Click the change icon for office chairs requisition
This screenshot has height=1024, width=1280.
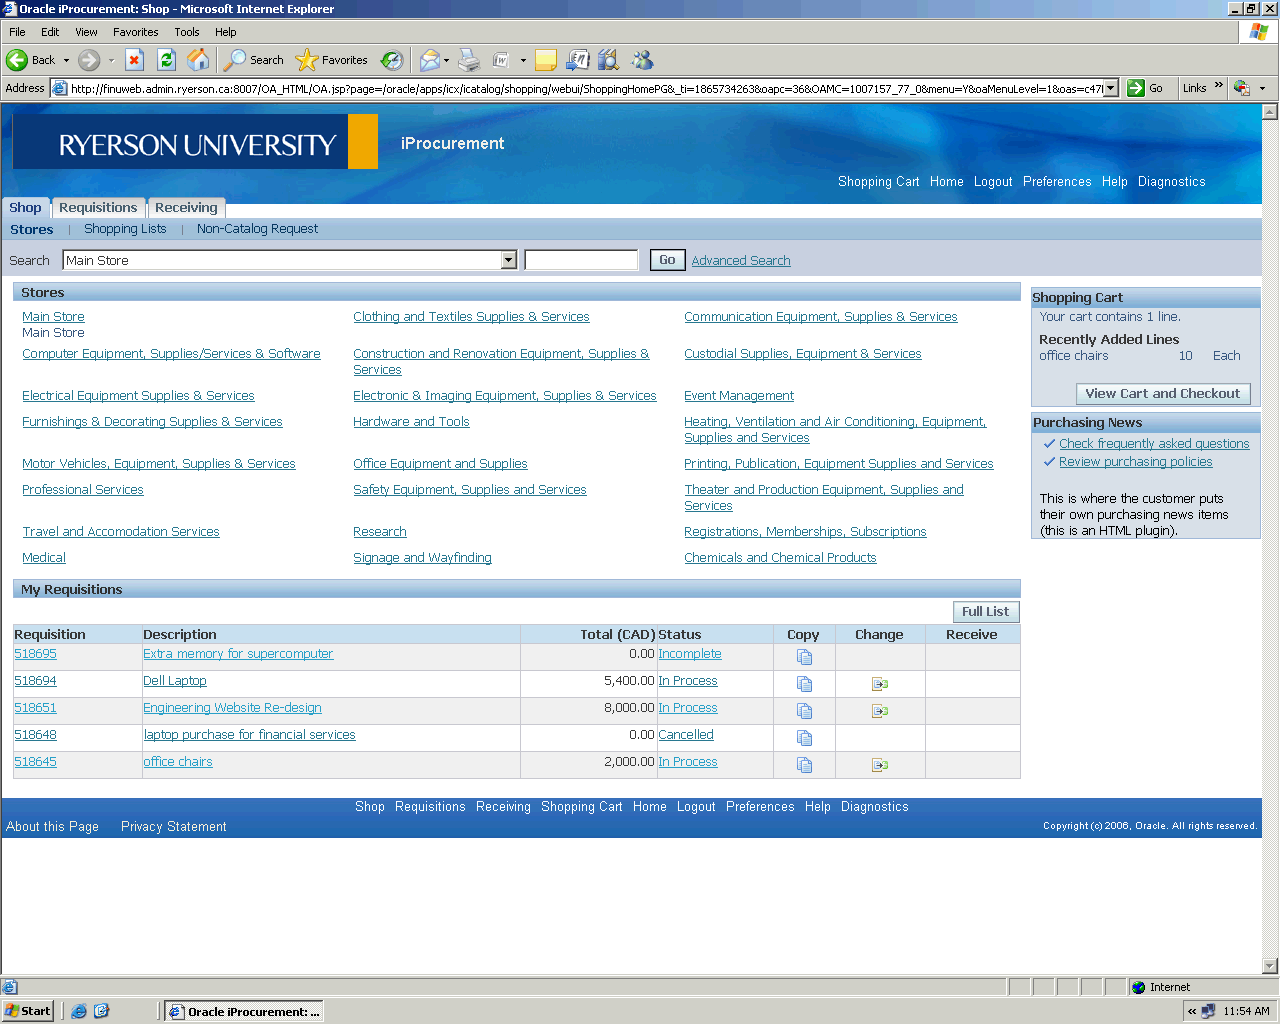(880, 765)
